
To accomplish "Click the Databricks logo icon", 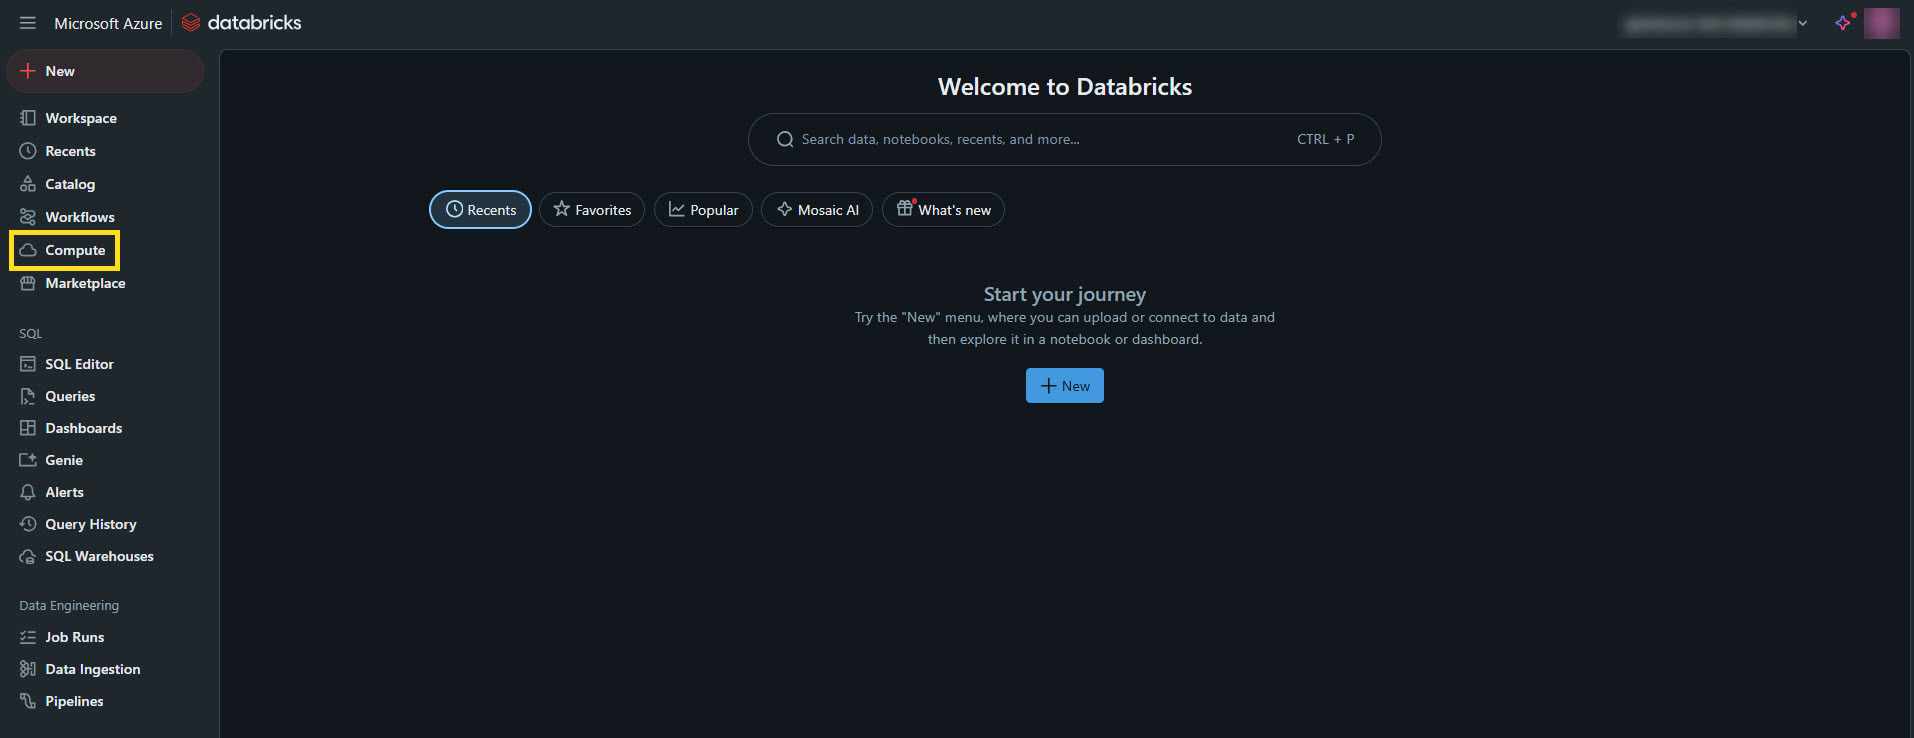I will click(x=191, y=23).
